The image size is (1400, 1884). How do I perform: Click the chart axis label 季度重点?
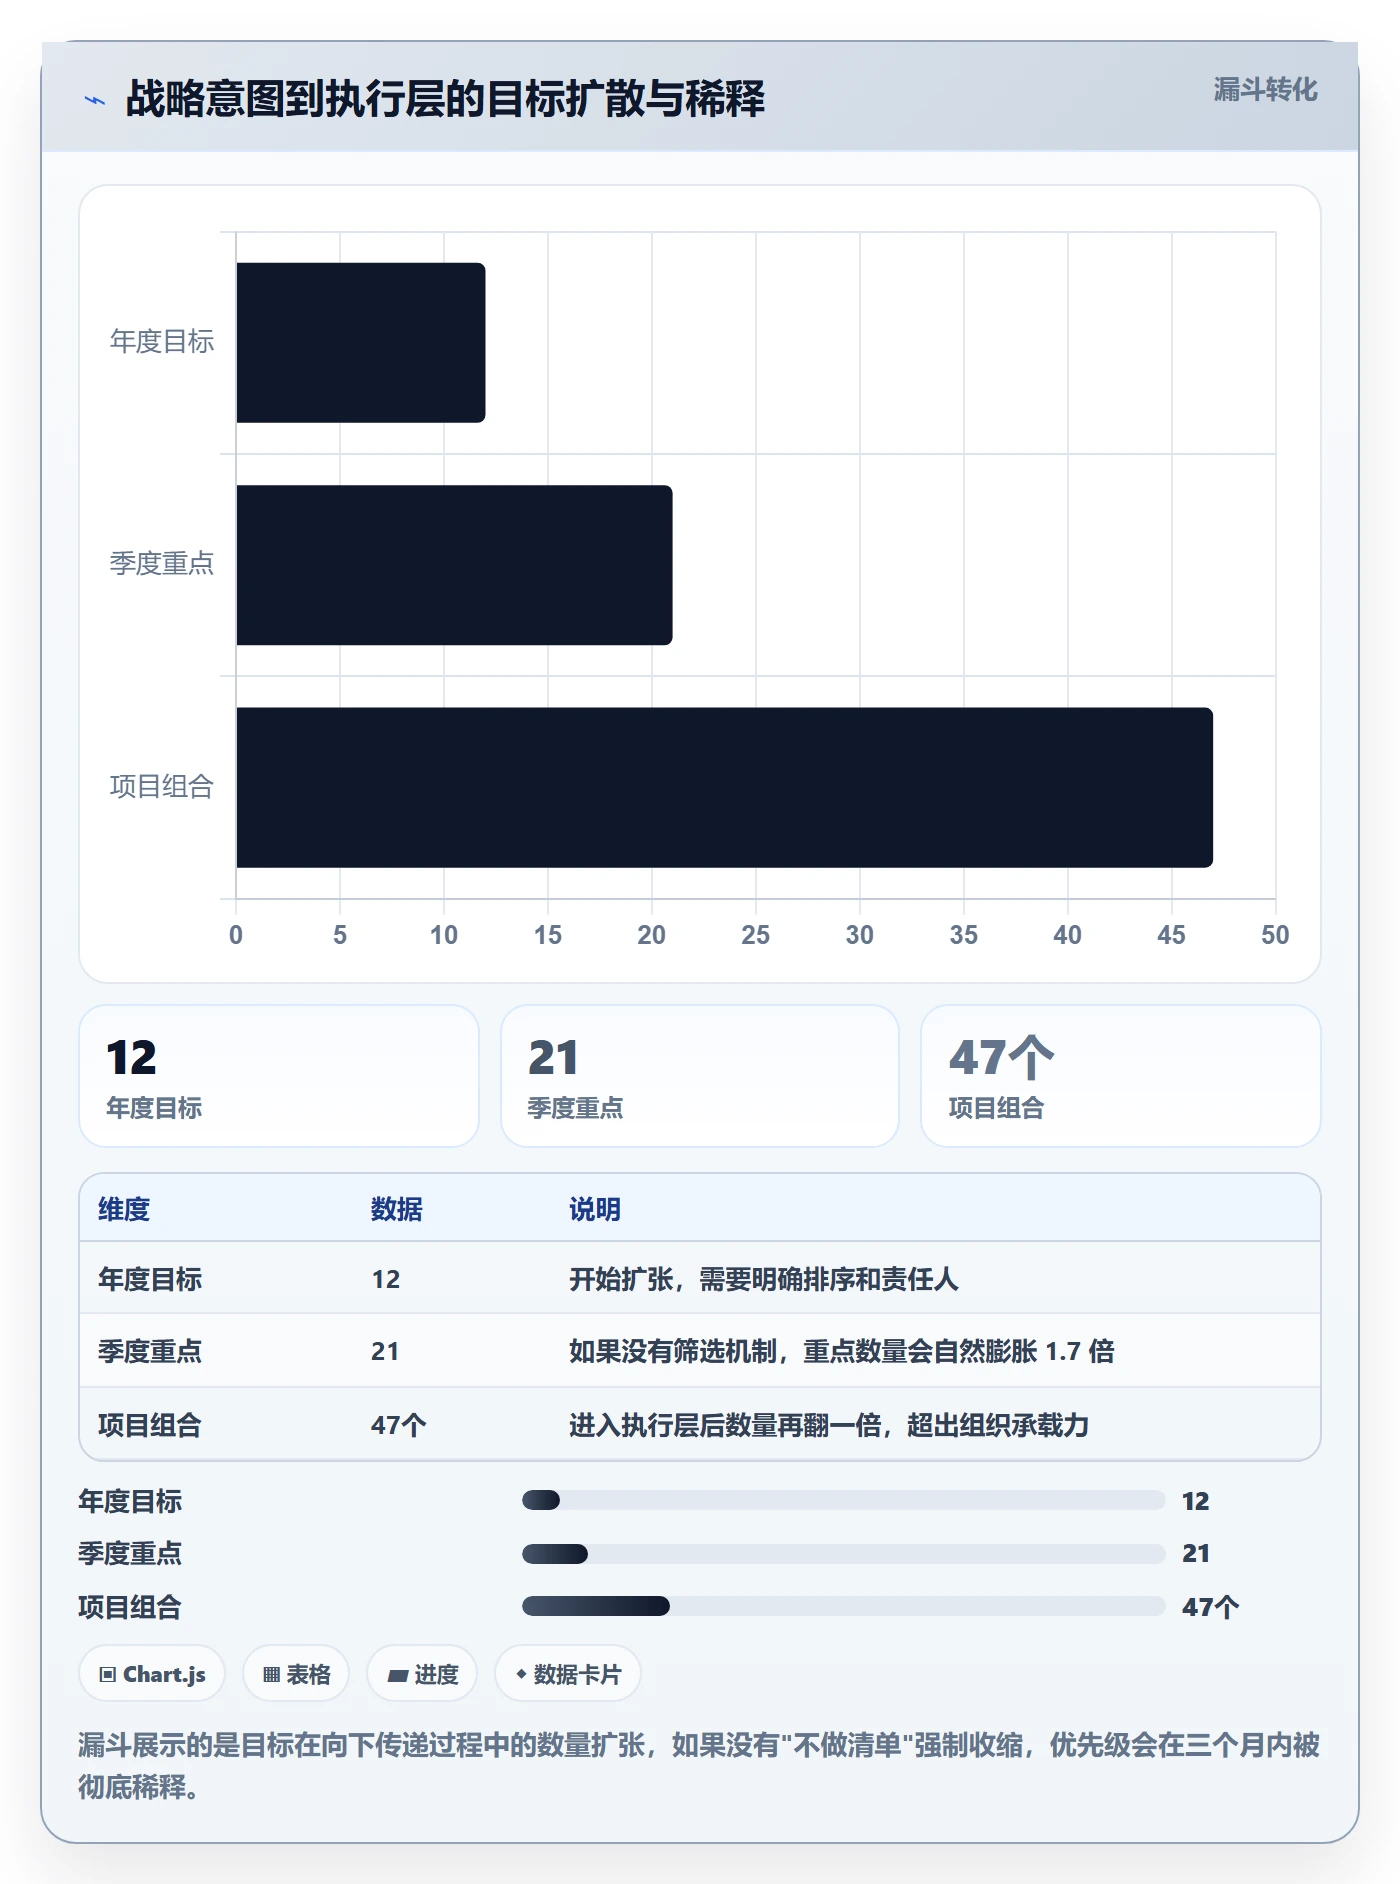pos(162,564)
